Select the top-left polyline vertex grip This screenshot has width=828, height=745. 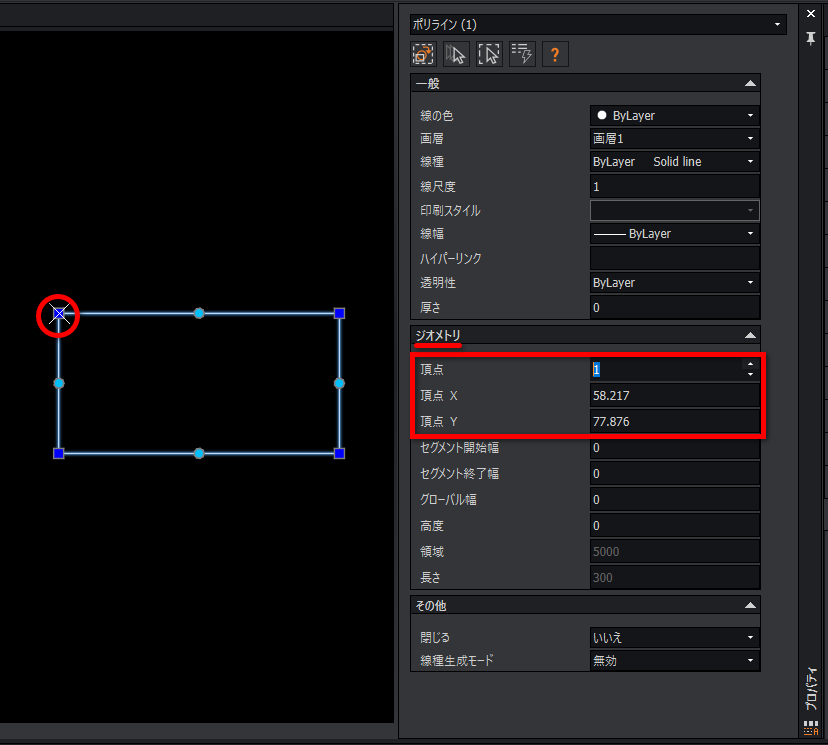[59, 314]
